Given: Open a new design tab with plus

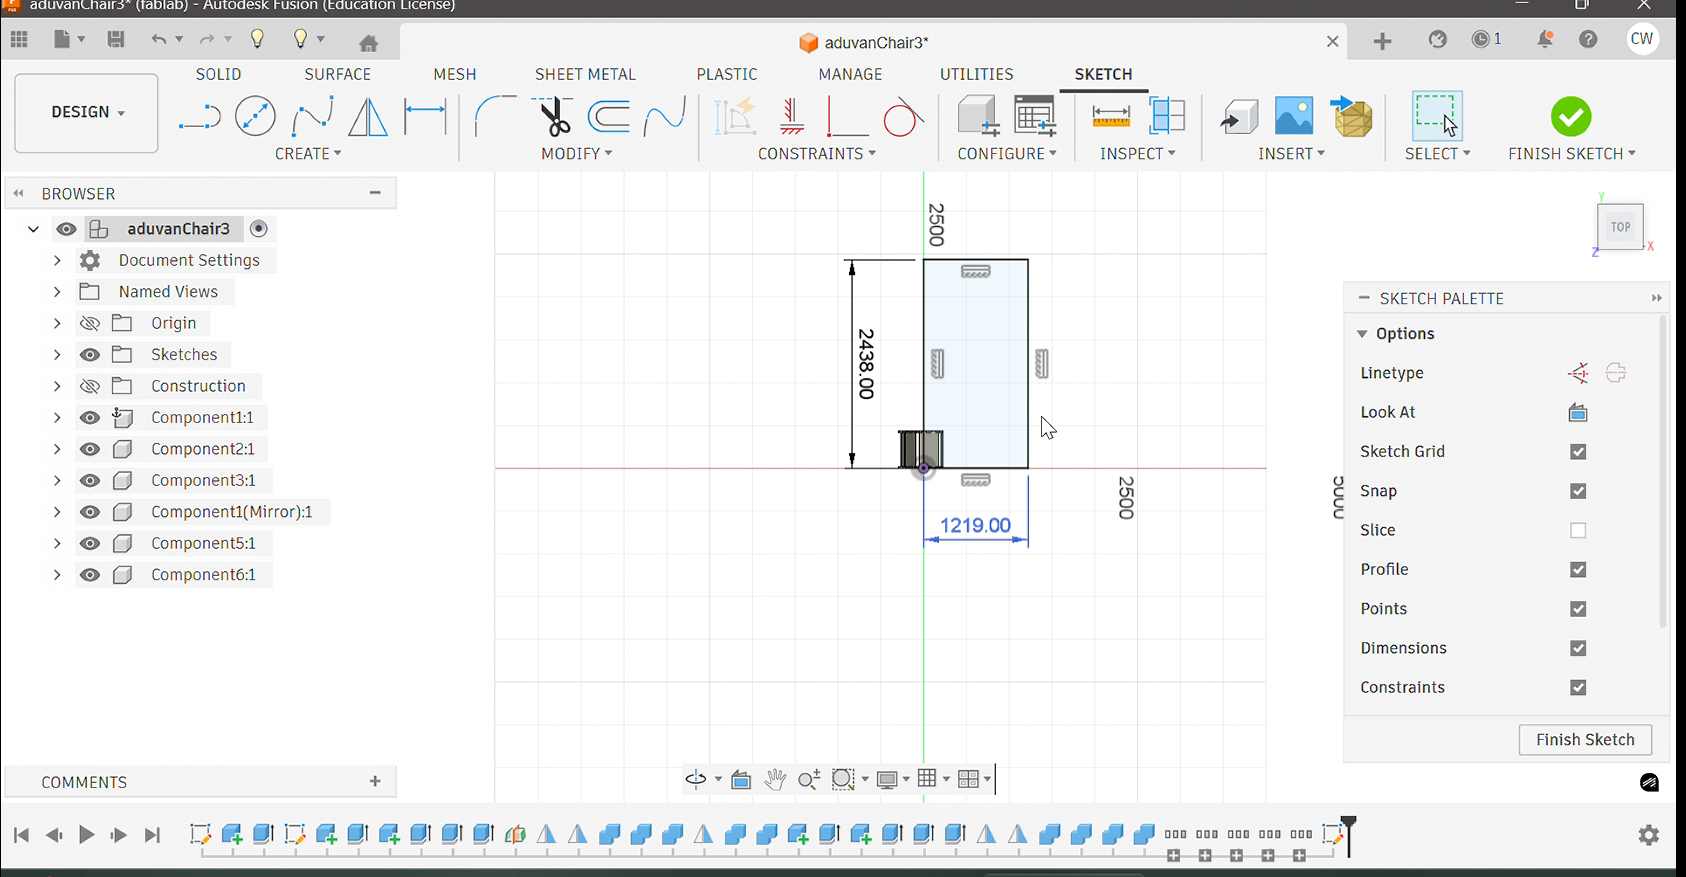Looking at the screenshot, I should tap(1383, 41).
